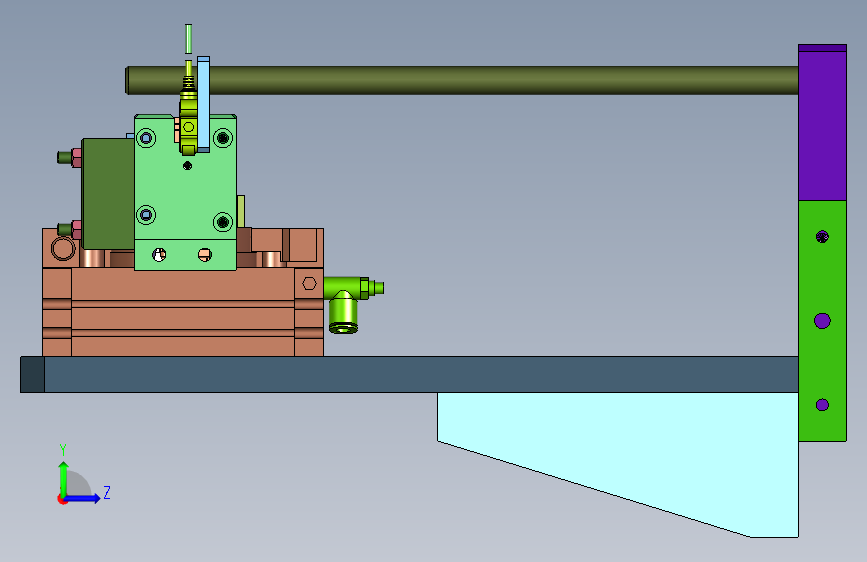Select the small light green pin above rod

click(x=189, y=39)
